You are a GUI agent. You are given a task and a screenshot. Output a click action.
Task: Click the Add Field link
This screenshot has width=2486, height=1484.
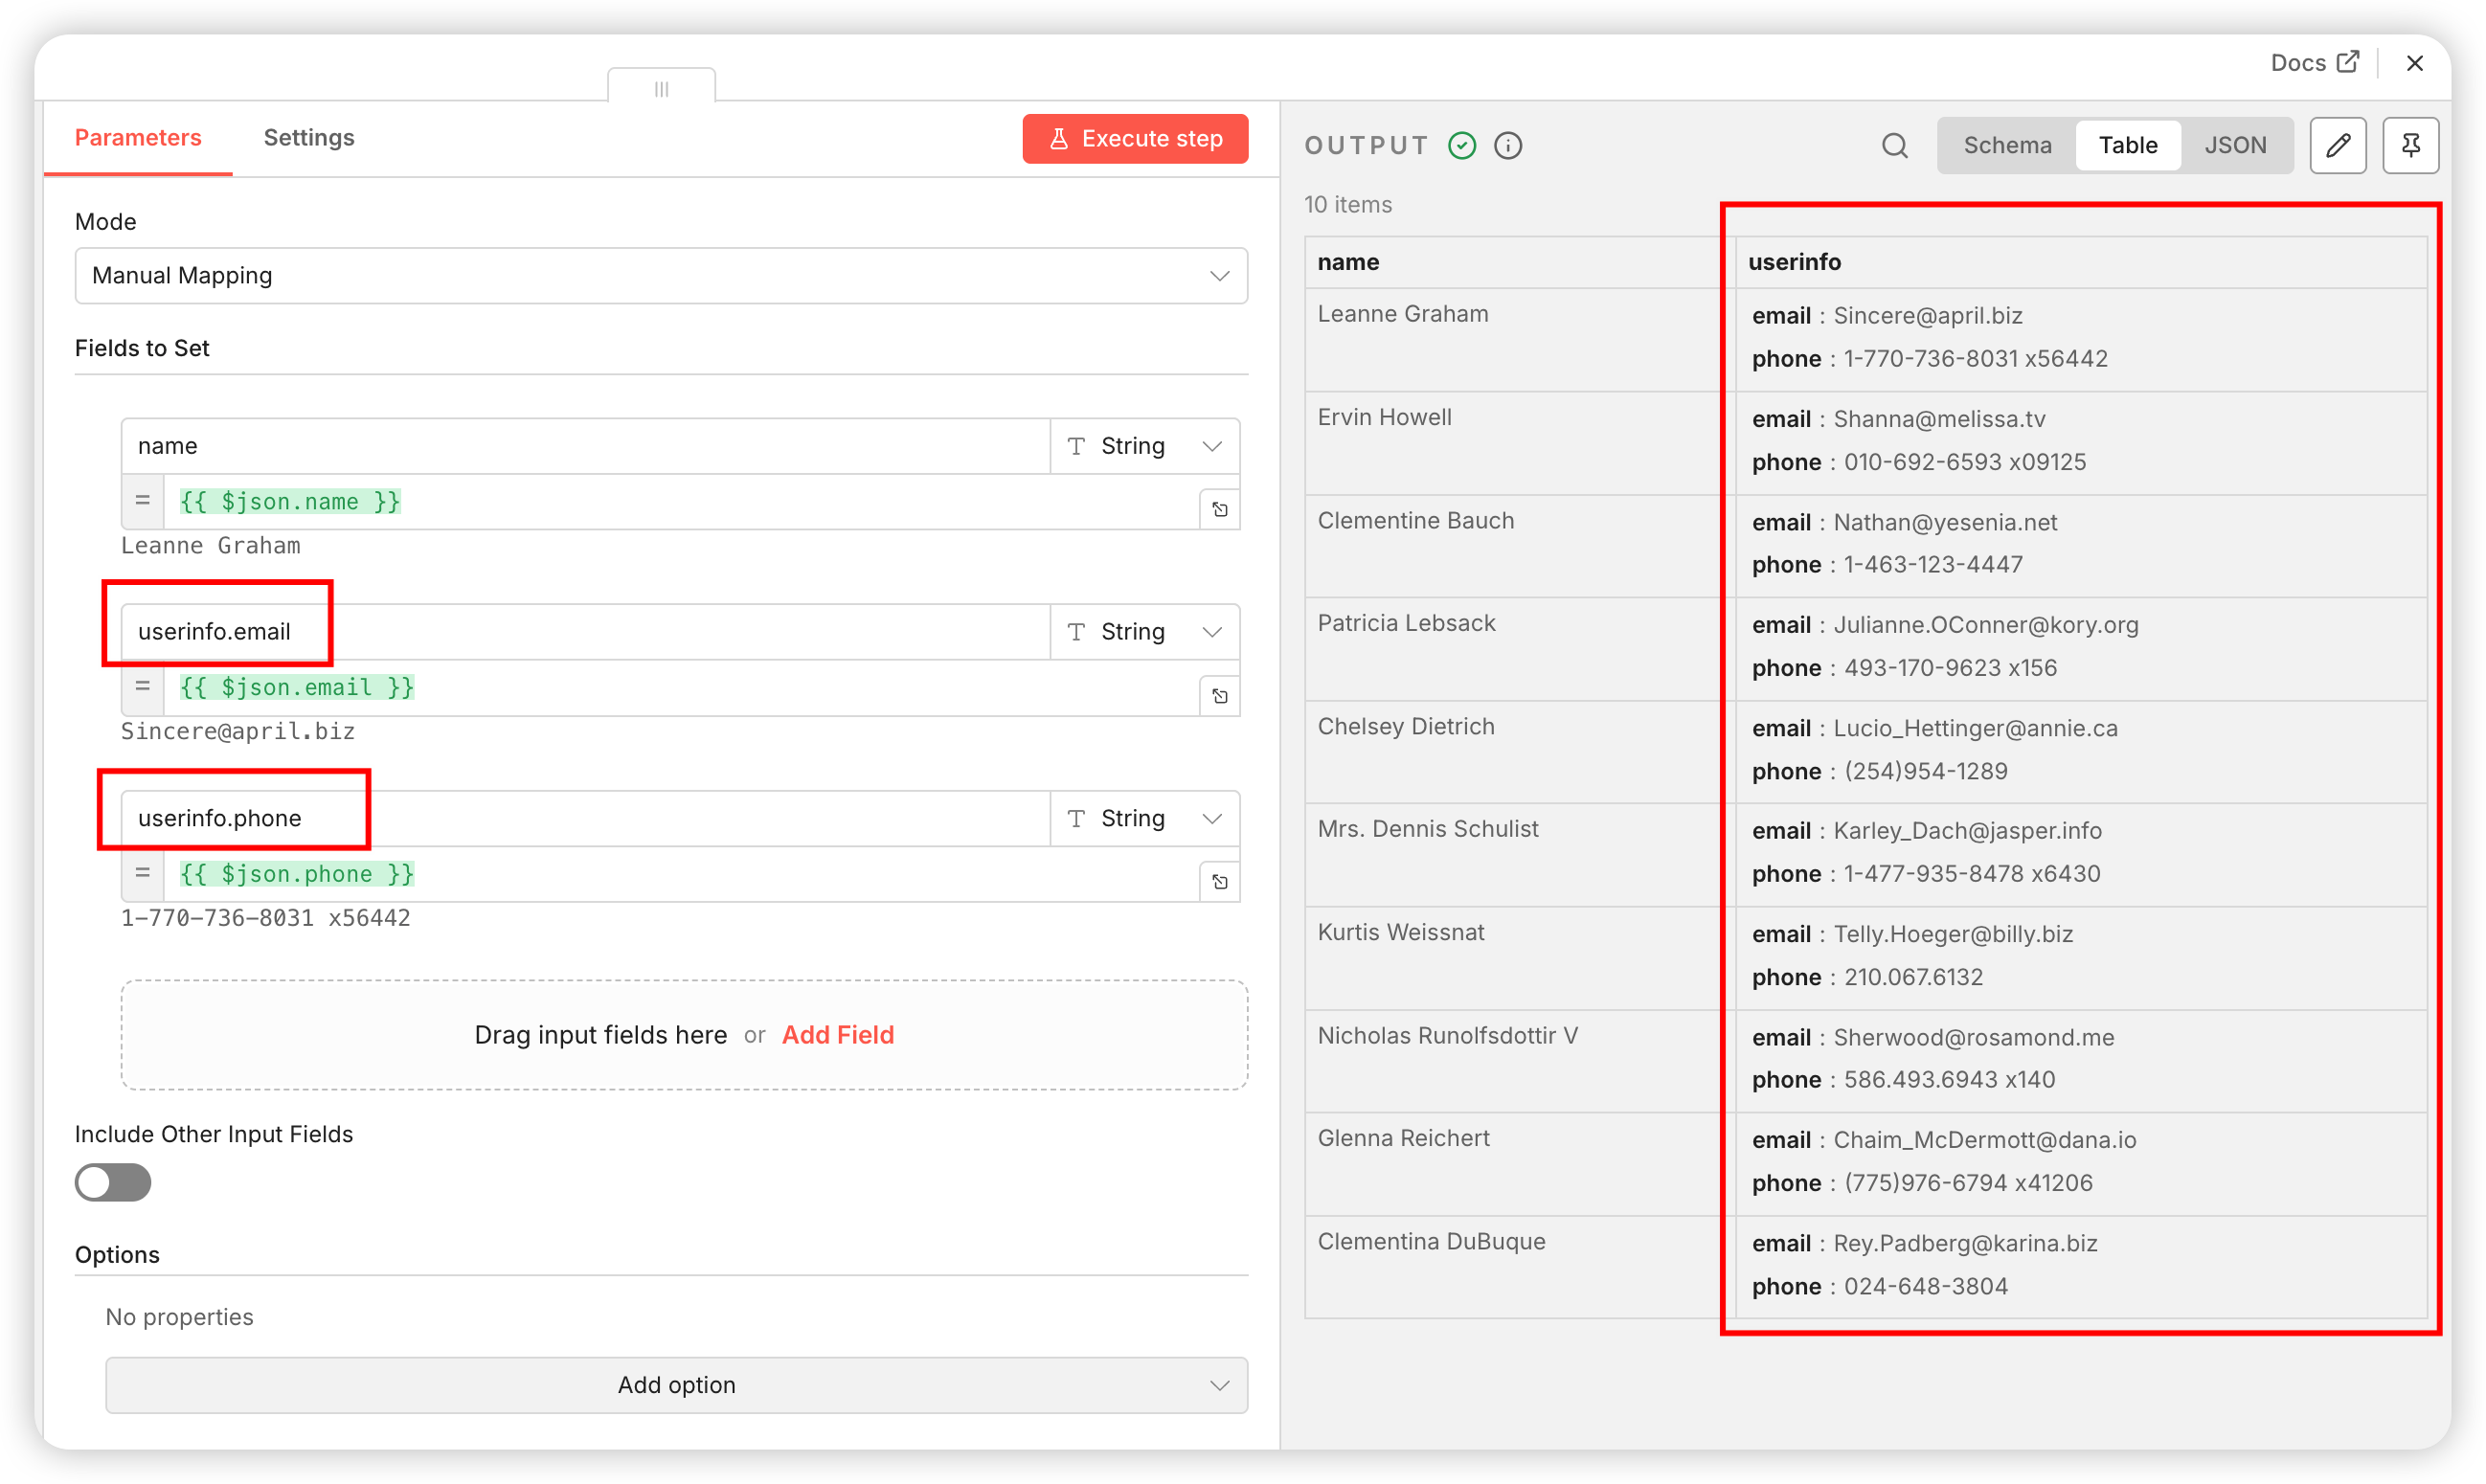point(837,1035)
